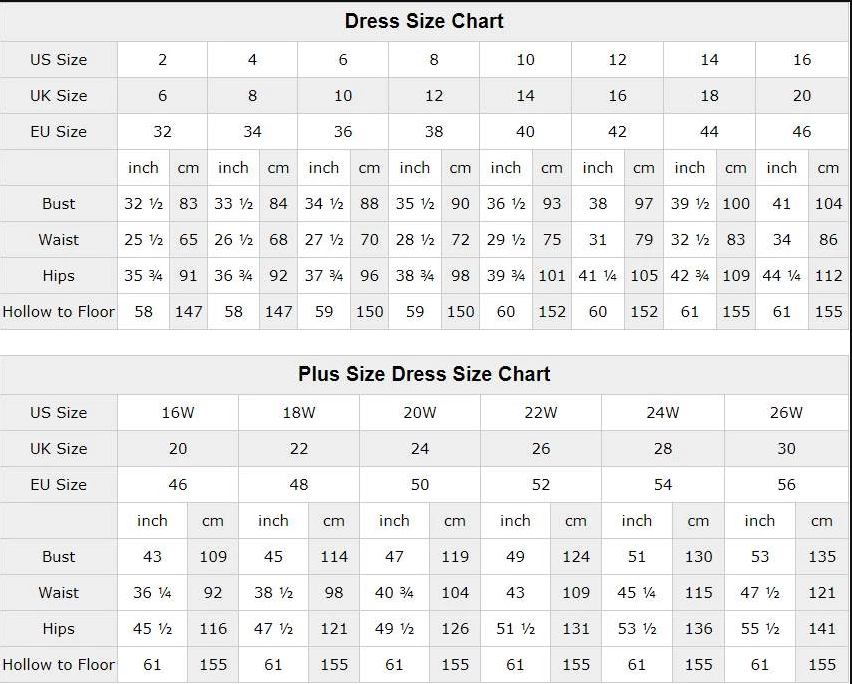Click the UK Size 18 cell
This screenshot has height=684, width=852.
[709, 95]
